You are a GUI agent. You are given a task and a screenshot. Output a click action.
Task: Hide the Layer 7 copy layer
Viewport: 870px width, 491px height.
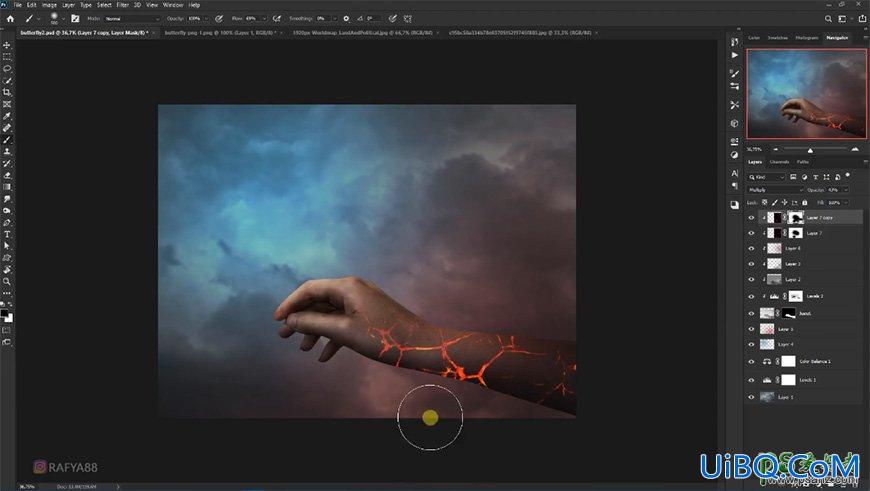click(x=751, y=217)
